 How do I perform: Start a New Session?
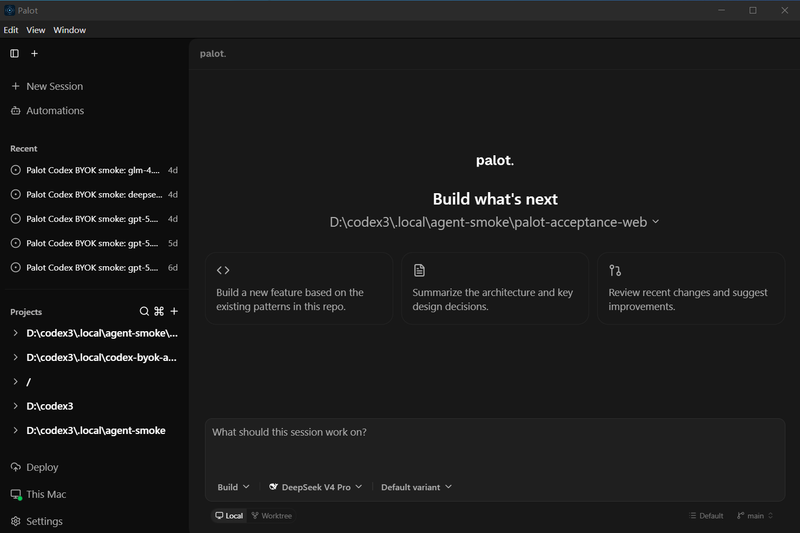pyautogui.click(x=47, y=86)
